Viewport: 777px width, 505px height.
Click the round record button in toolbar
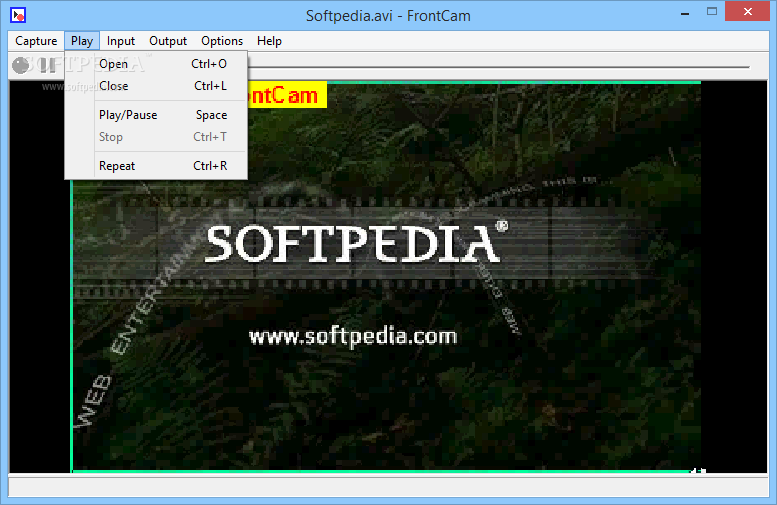coord(21,65)
